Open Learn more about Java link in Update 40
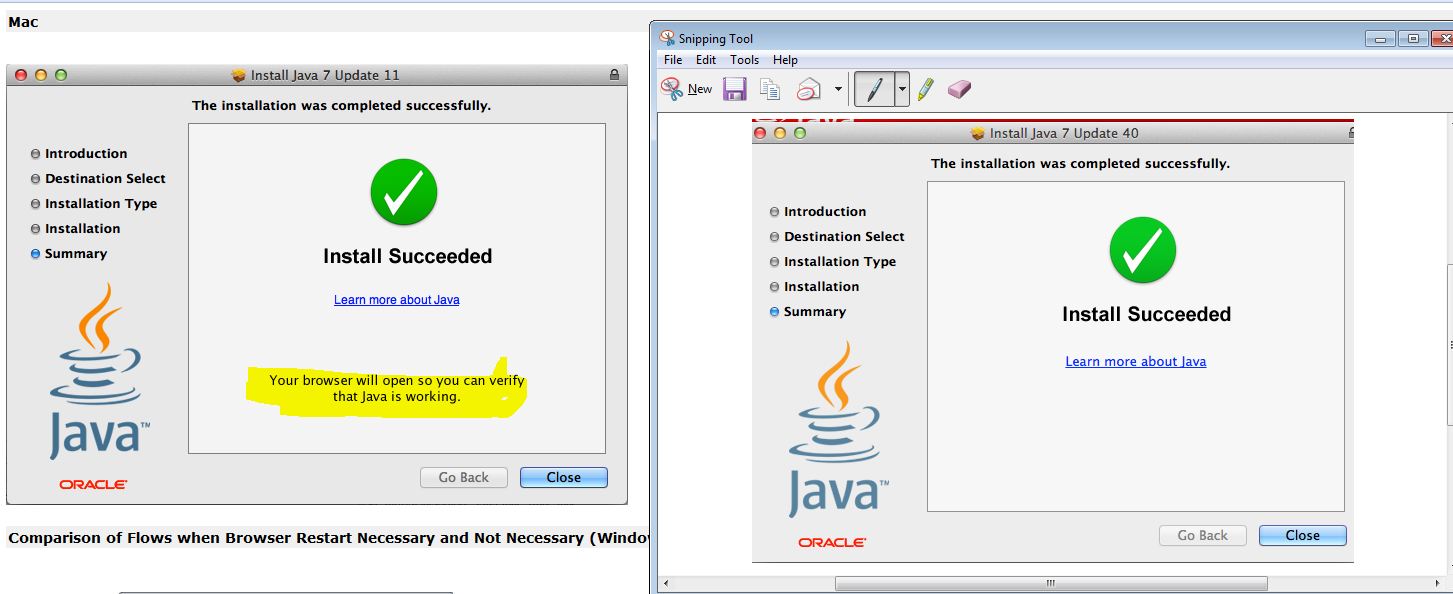Viewport: 1453px width, 594px height. (x=1135, y=362)
